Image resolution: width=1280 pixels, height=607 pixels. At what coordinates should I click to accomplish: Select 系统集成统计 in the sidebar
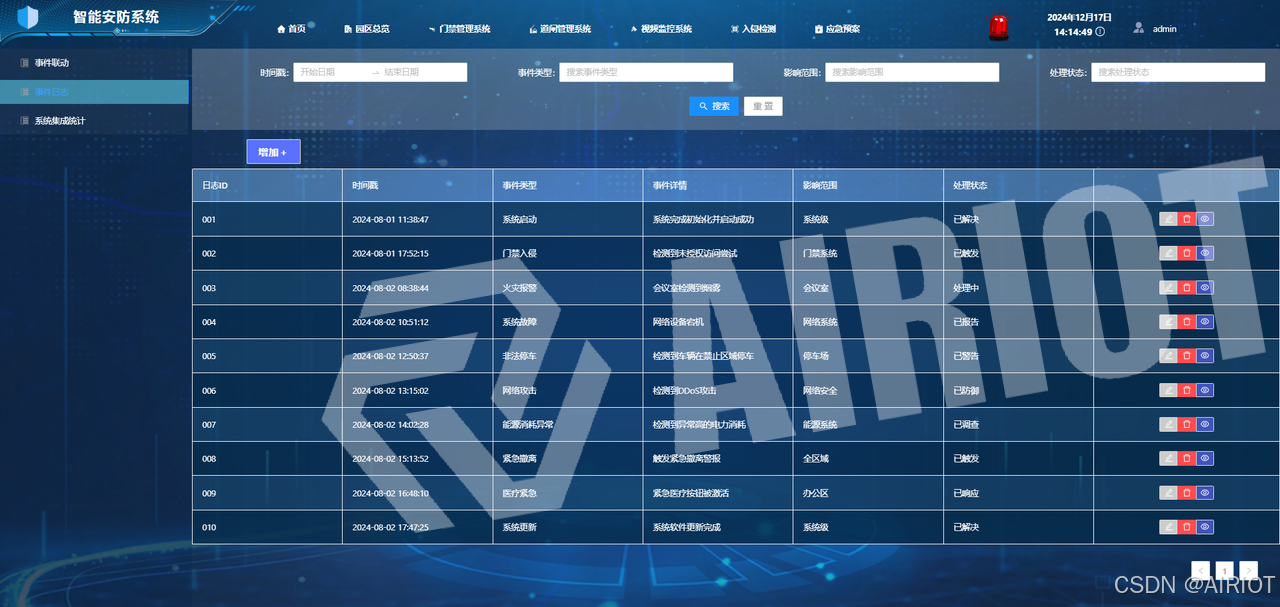[94, 121]
